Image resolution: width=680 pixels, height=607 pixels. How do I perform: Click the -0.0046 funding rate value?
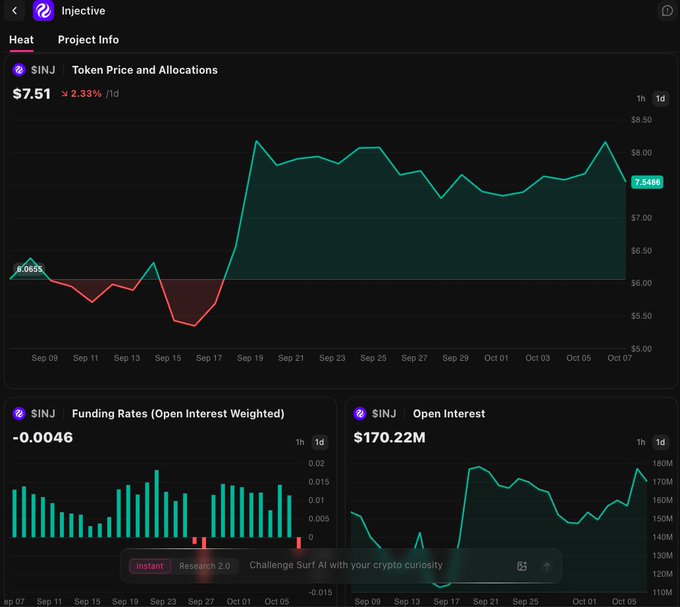pyautogui.click(x=43, y=437)
